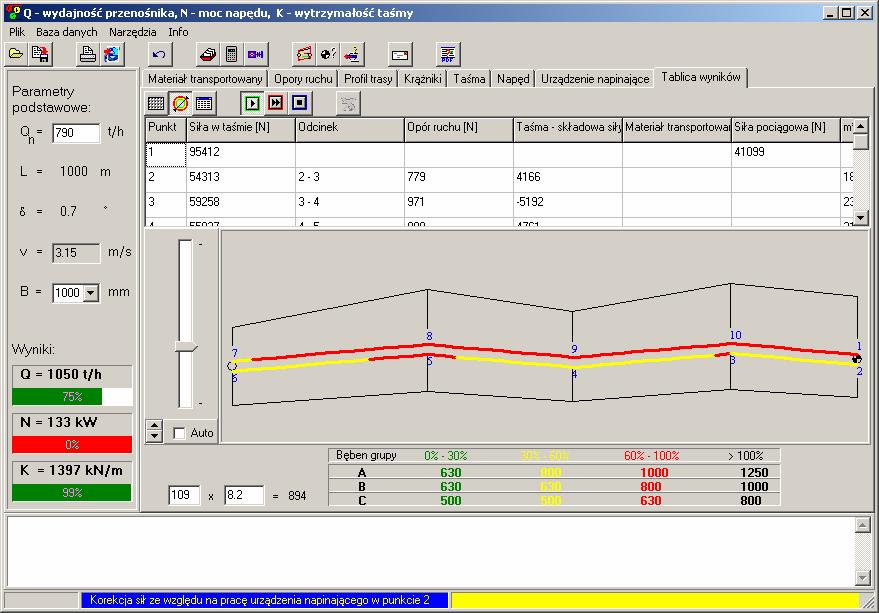Click message box scrollbar up arrow
The width and height of the screenshot is (879, 613).
(x=863, y=525)
